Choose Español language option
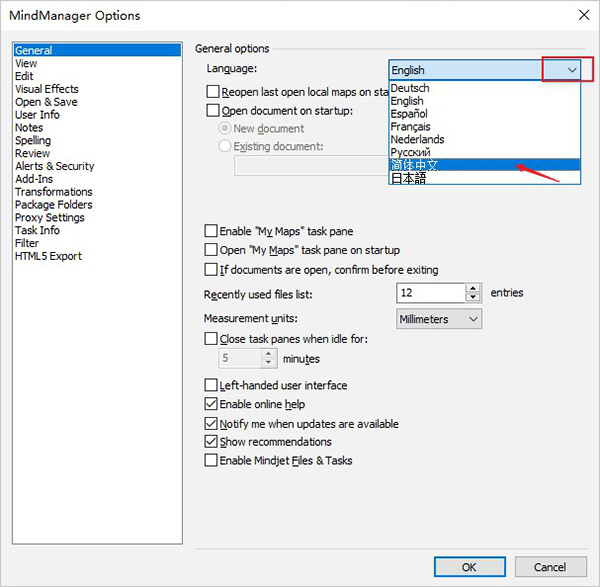600x587 pixels. click(x=484, y=114)
